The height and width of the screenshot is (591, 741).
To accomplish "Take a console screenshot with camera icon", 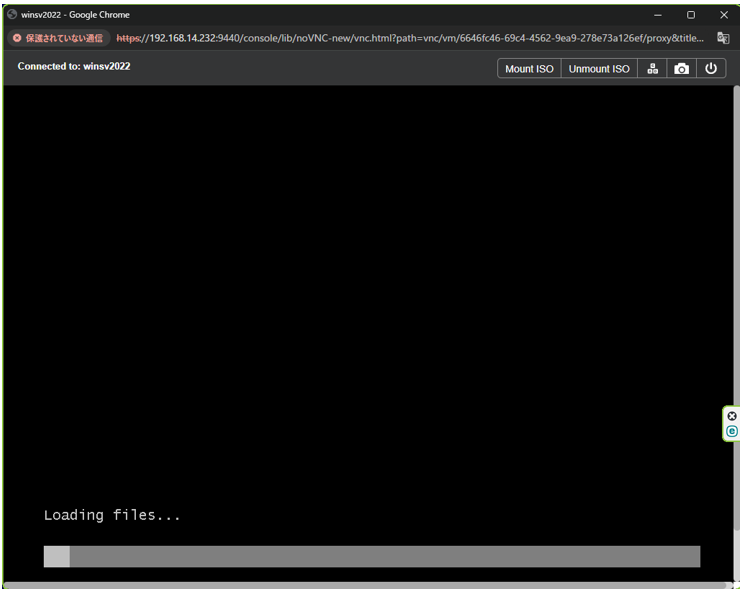I will click(x=681, y=69).
